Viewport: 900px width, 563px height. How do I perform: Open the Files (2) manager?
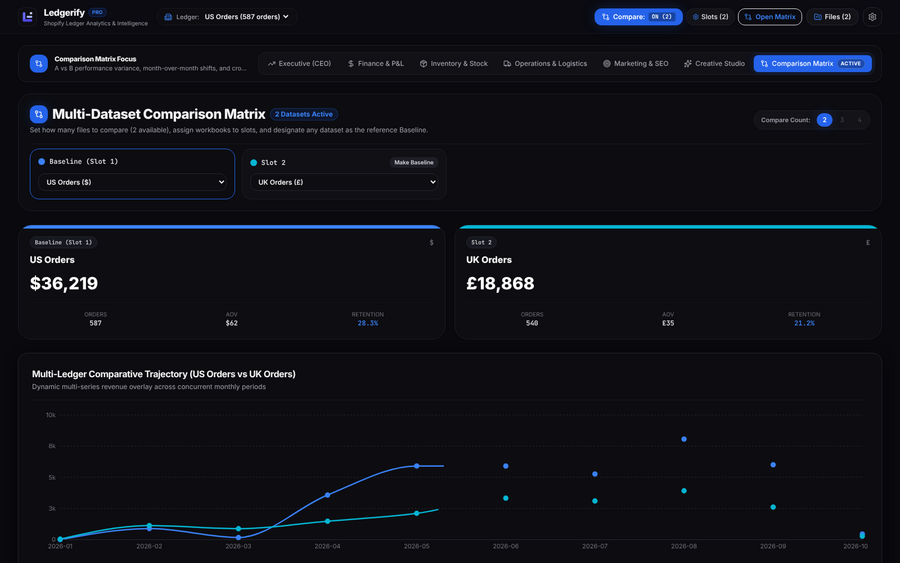[x=832, y=17]
